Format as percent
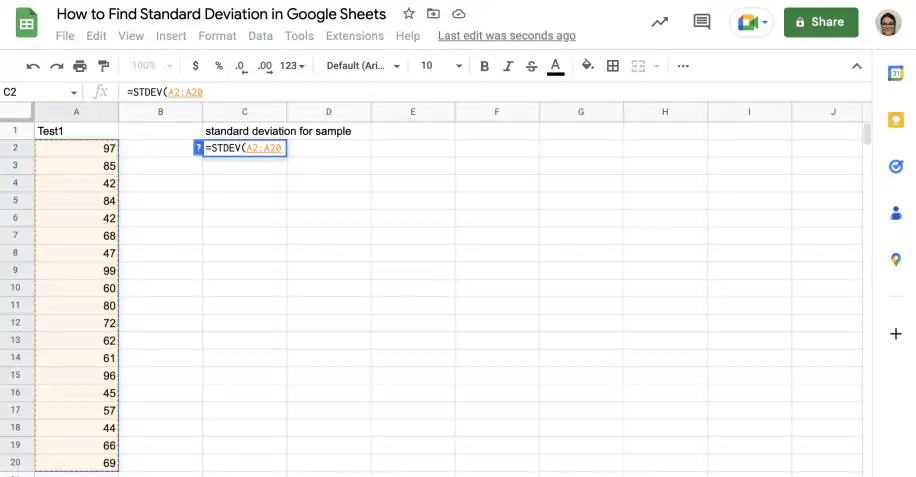 [218, 66]
